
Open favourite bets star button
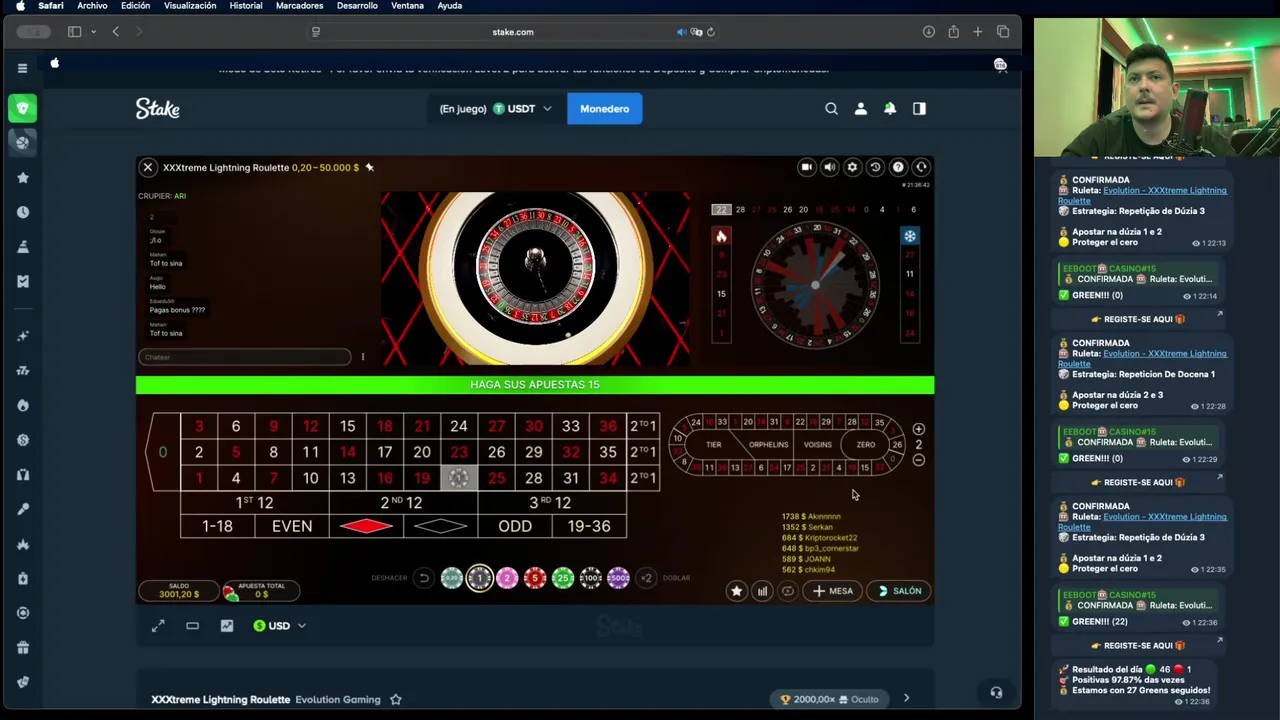[x=737, y=591]
